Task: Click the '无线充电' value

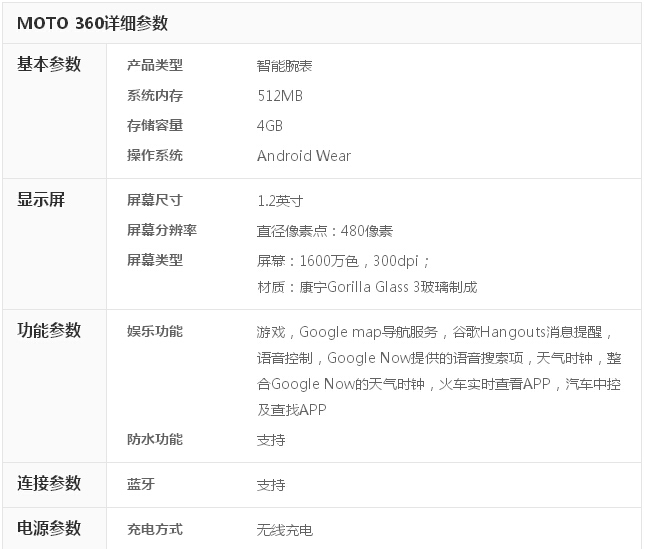Action: pyautogui.click(x=285, y=530)
